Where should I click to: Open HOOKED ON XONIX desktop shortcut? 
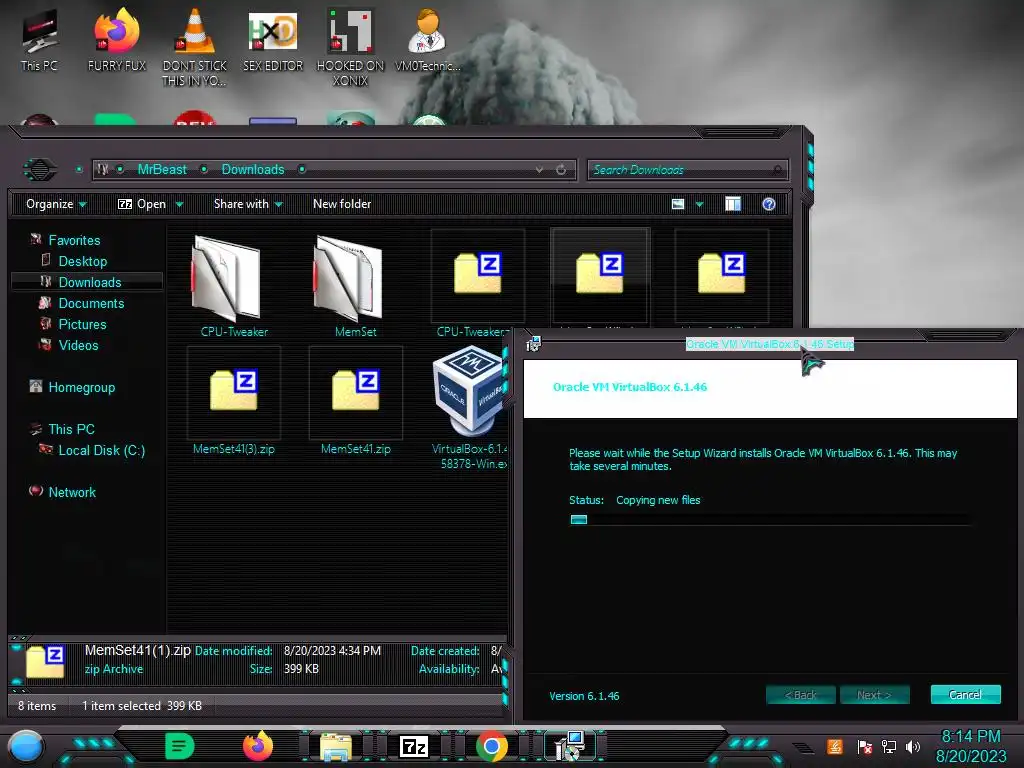pyautogui.click(x=350, y=47)
